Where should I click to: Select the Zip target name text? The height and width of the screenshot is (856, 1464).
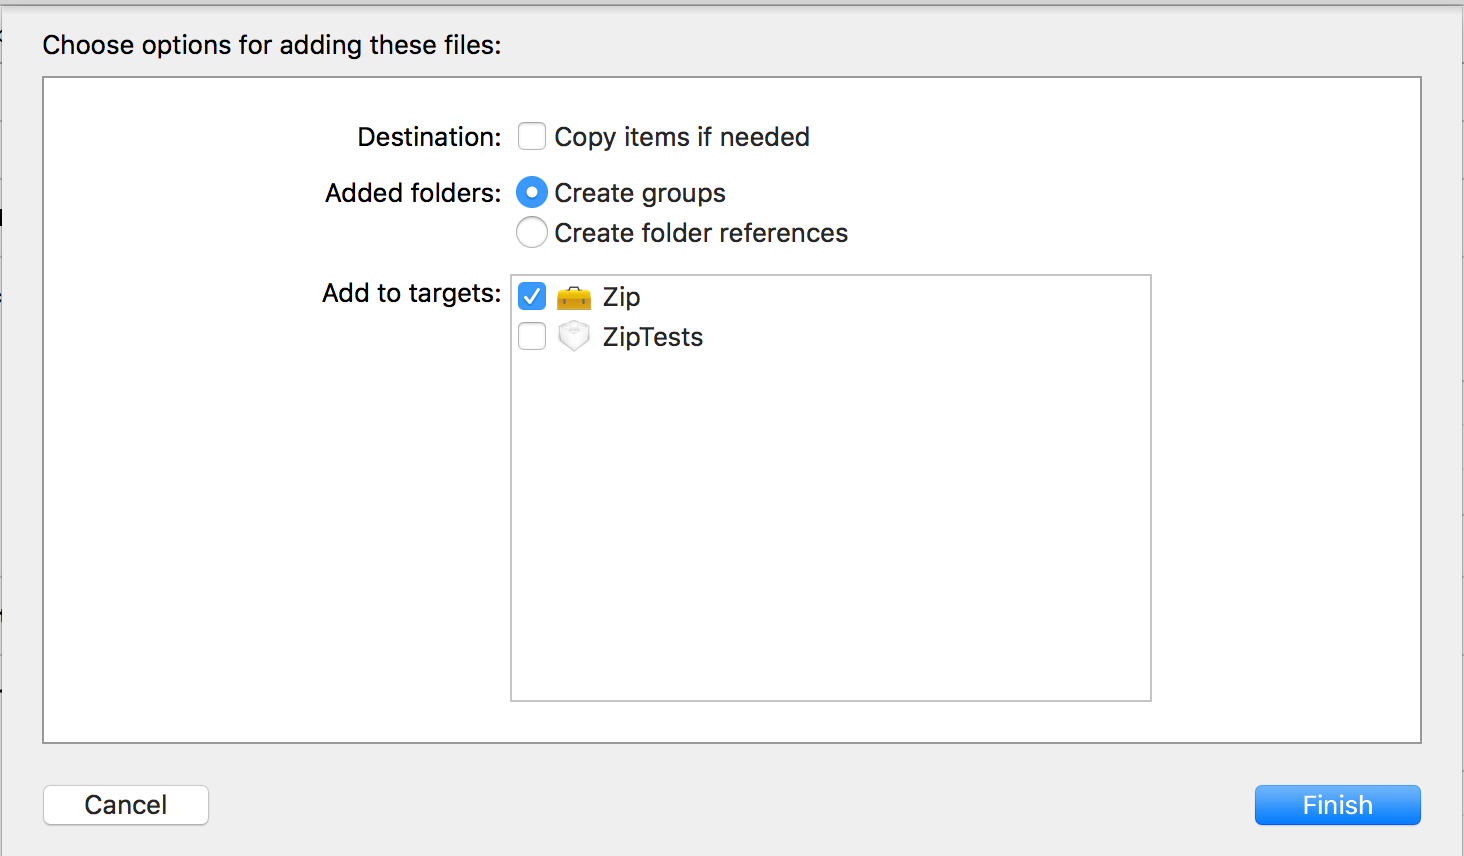click(622, 296)
